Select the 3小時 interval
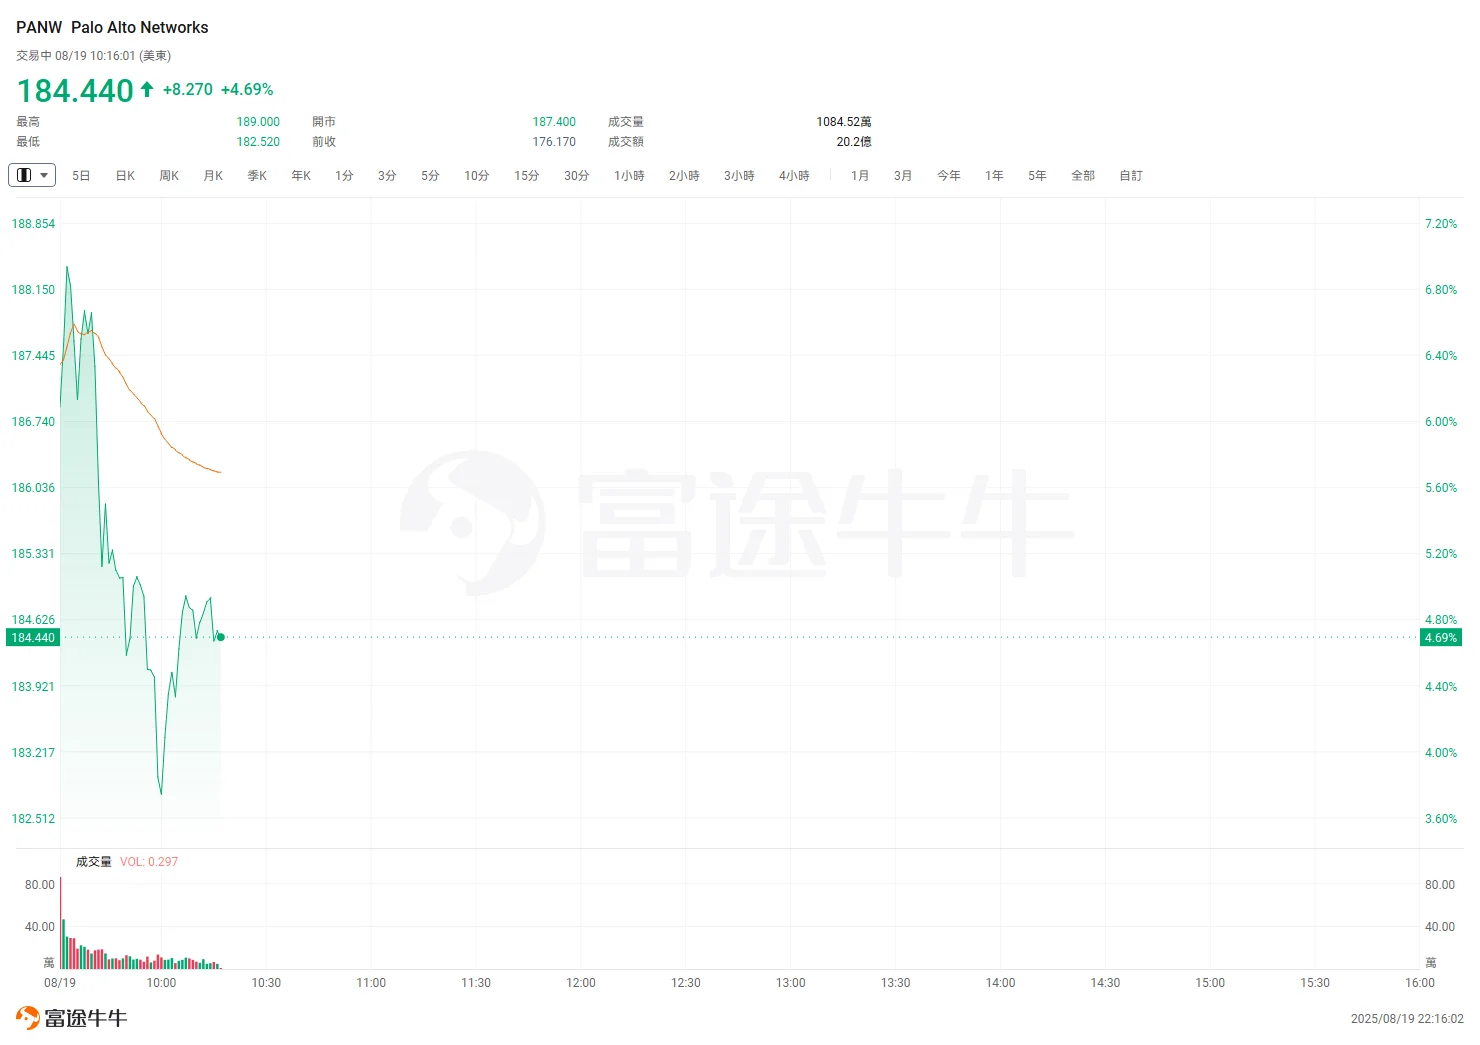 [739, 176]
